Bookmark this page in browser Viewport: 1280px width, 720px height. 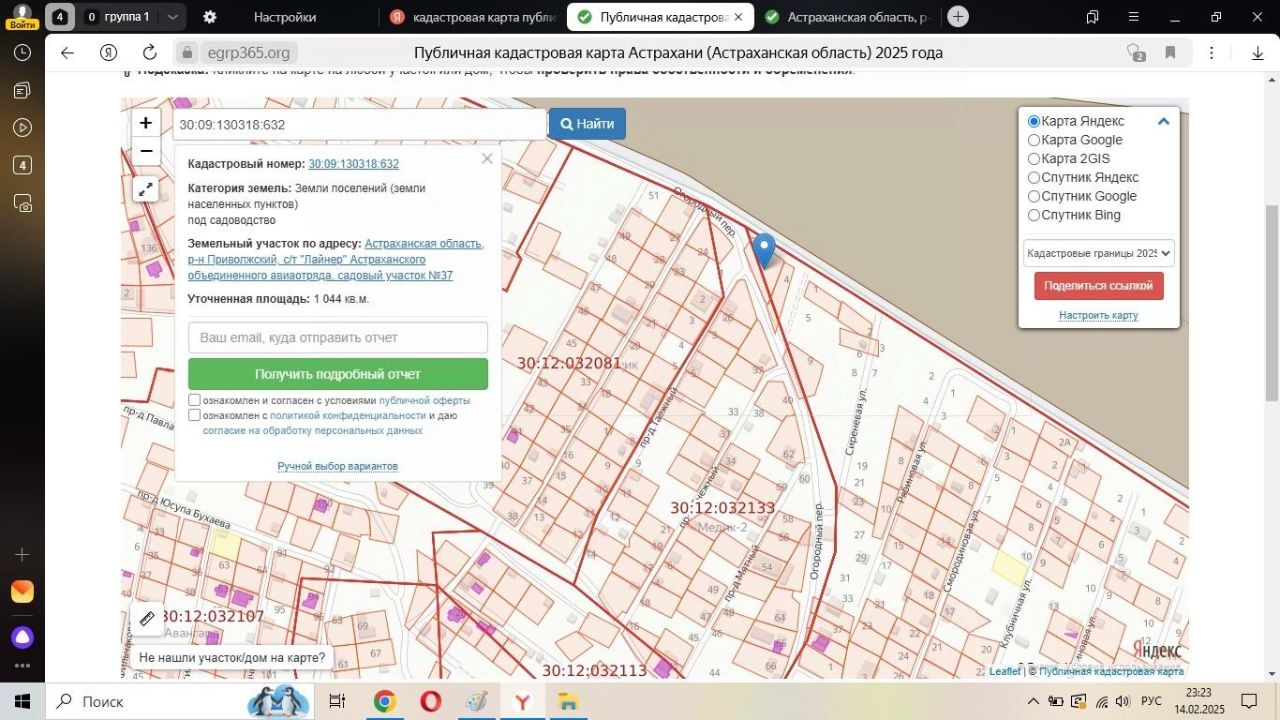pos(1170,53)
